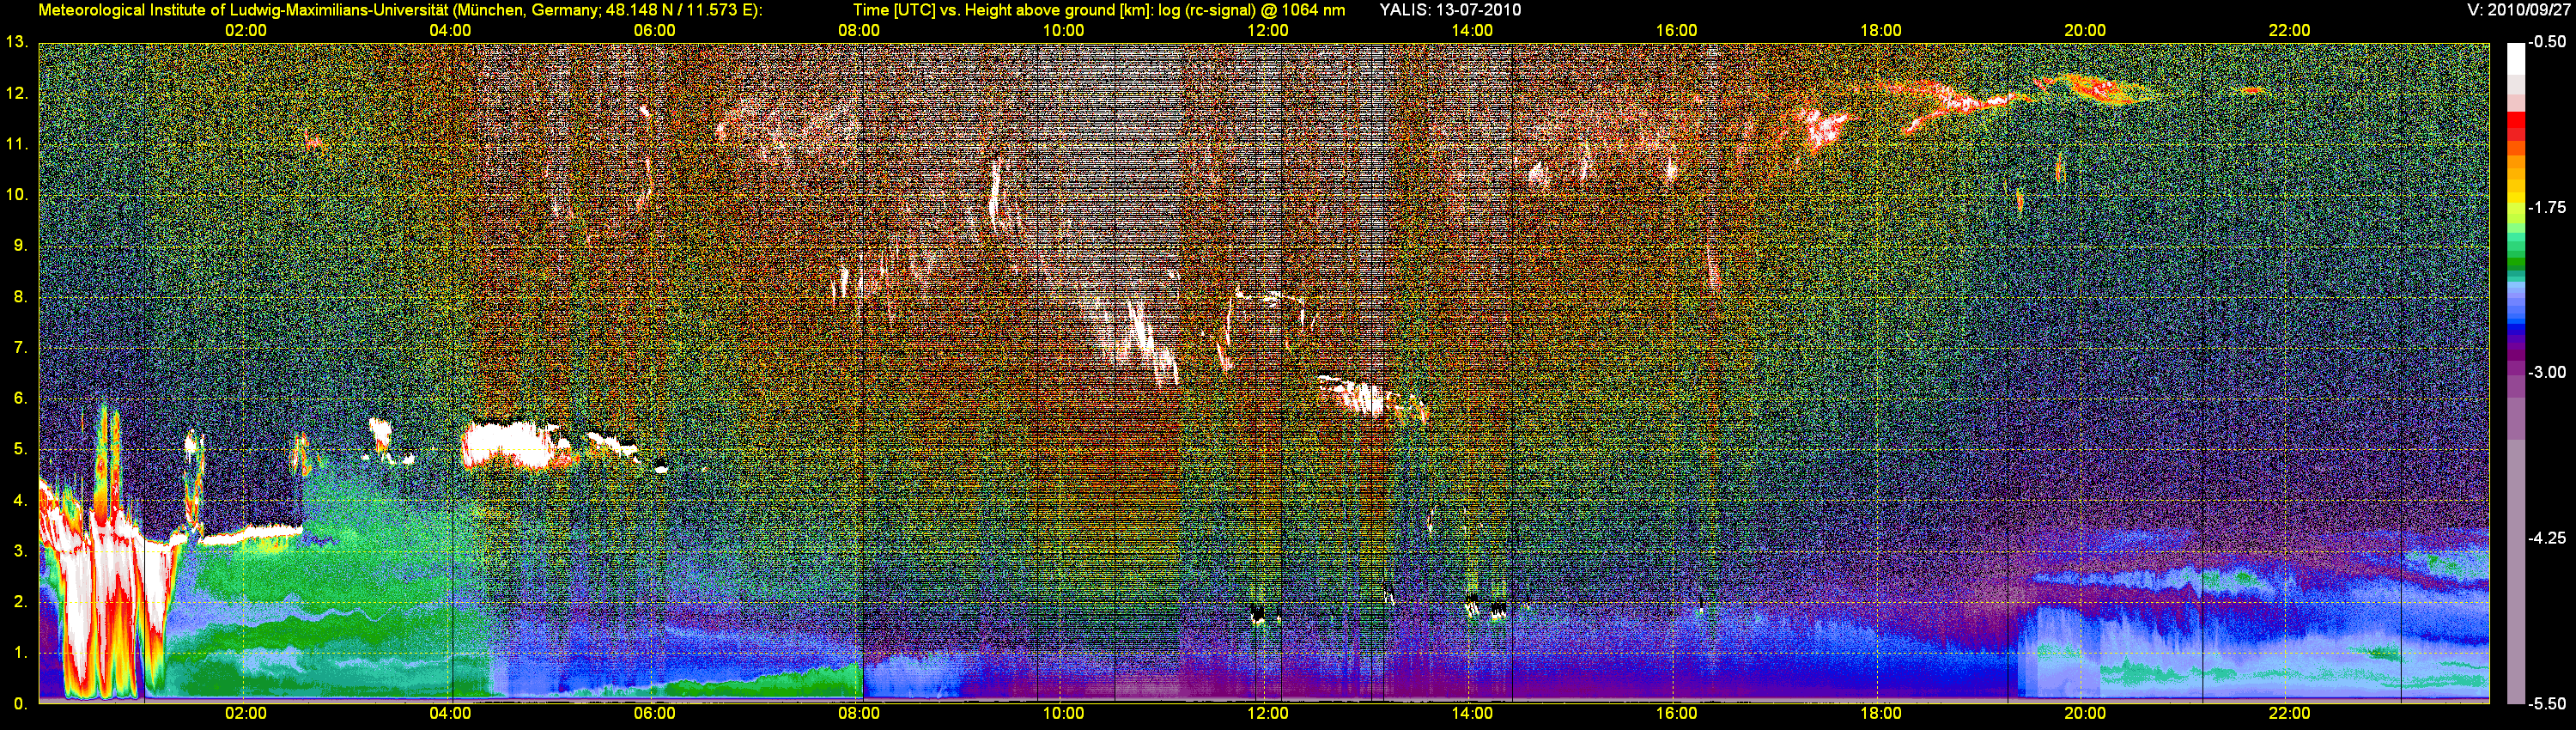This screenshot has width=2576, height=730.
Task: Click the 'V: 2010/09/27' version label
Action: click(2517, 10)
